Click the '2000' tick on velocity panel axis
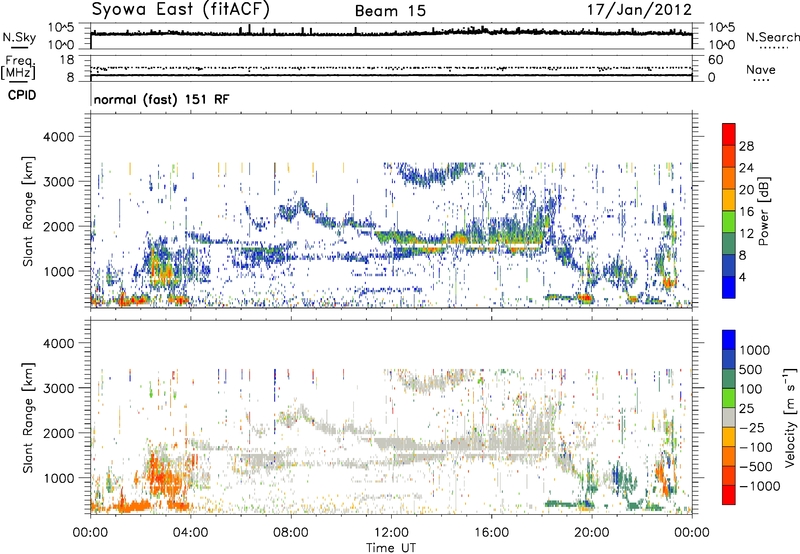Screen dimensions: 800x554 [58, 433]
